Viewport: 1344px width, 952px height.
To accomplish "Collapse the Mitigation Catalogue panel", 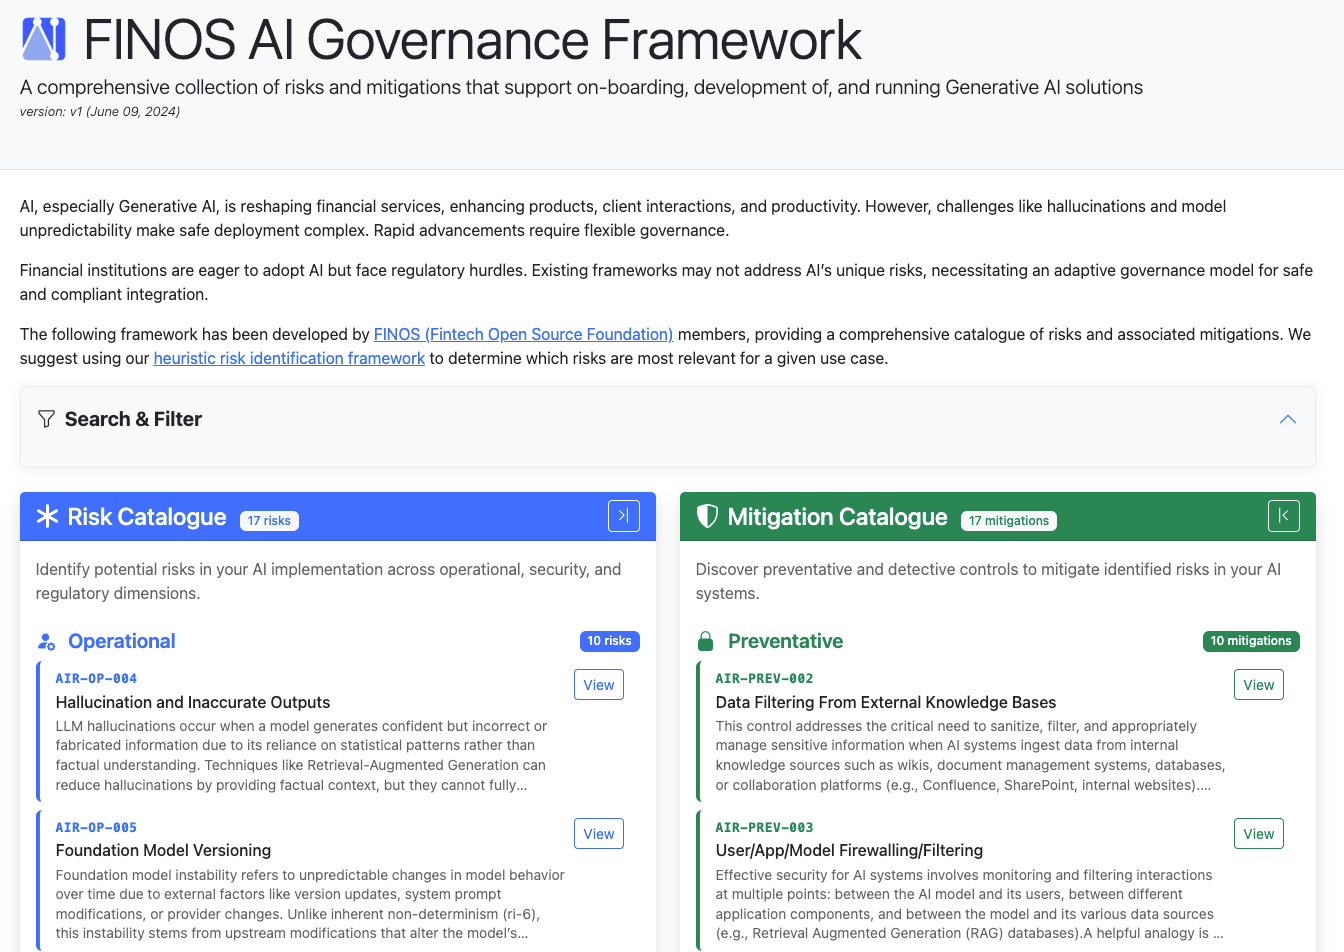I will coord(1283,516).
